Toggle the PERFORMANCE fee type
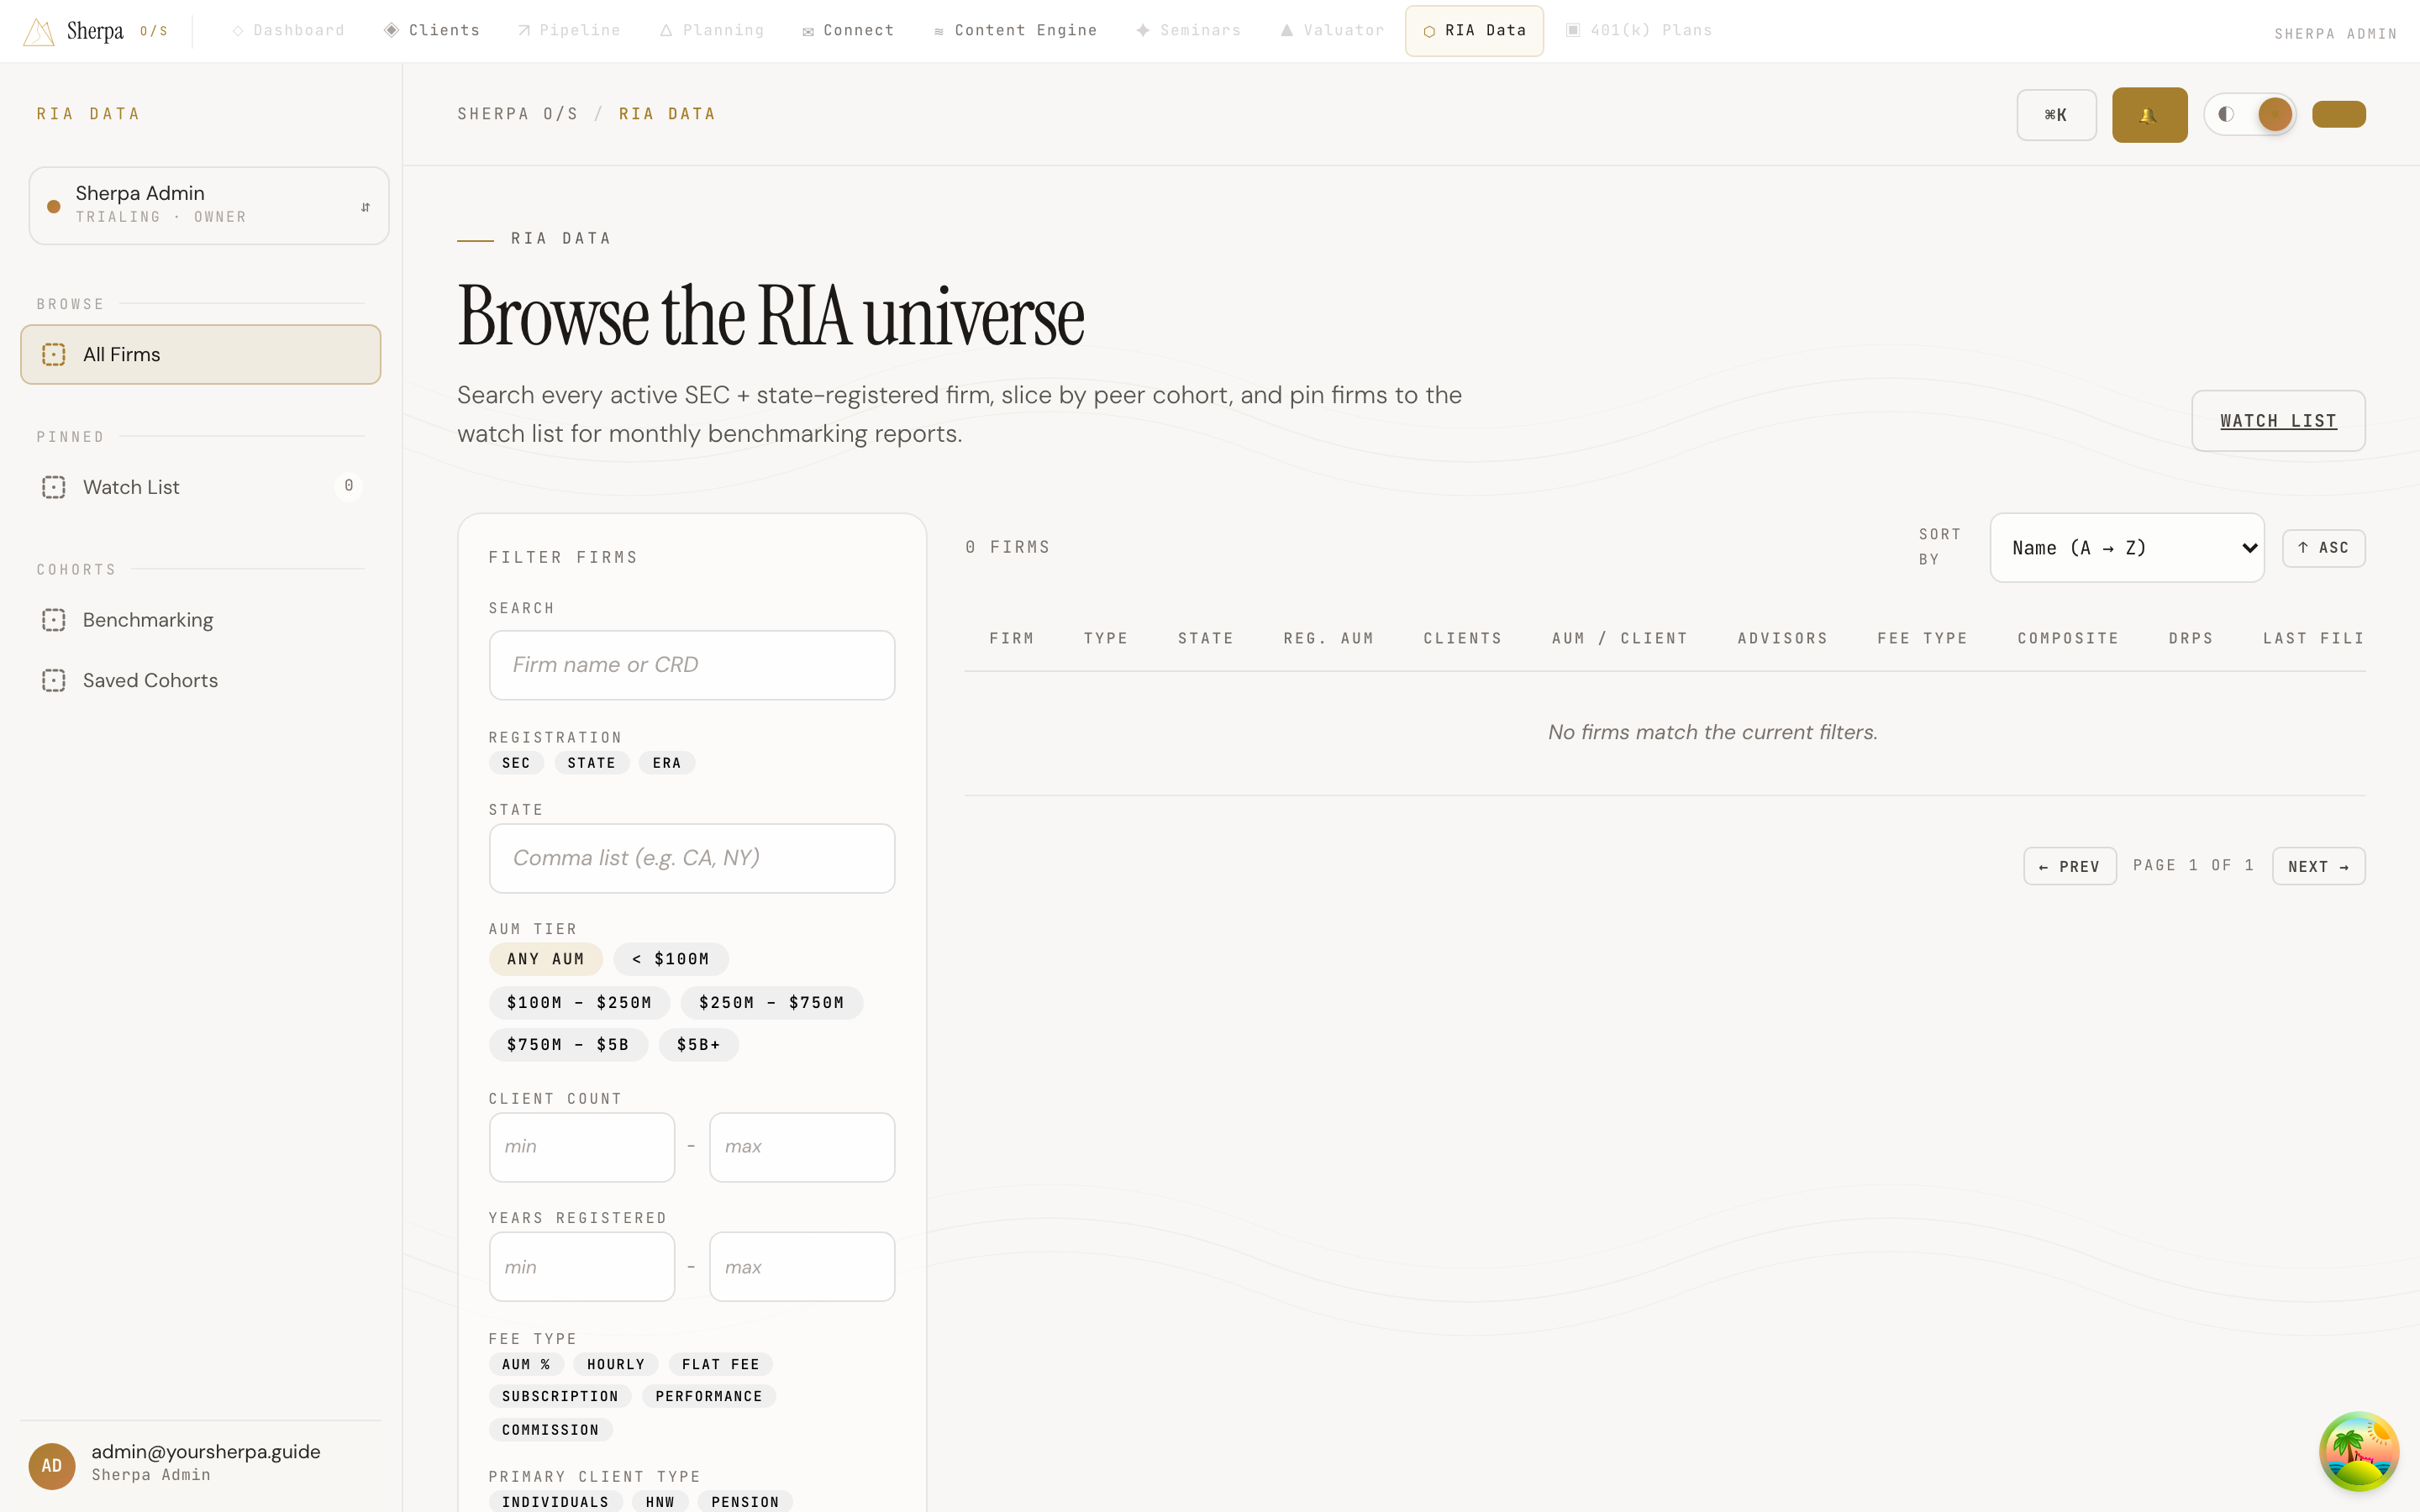 click(x=709, y=1396)
